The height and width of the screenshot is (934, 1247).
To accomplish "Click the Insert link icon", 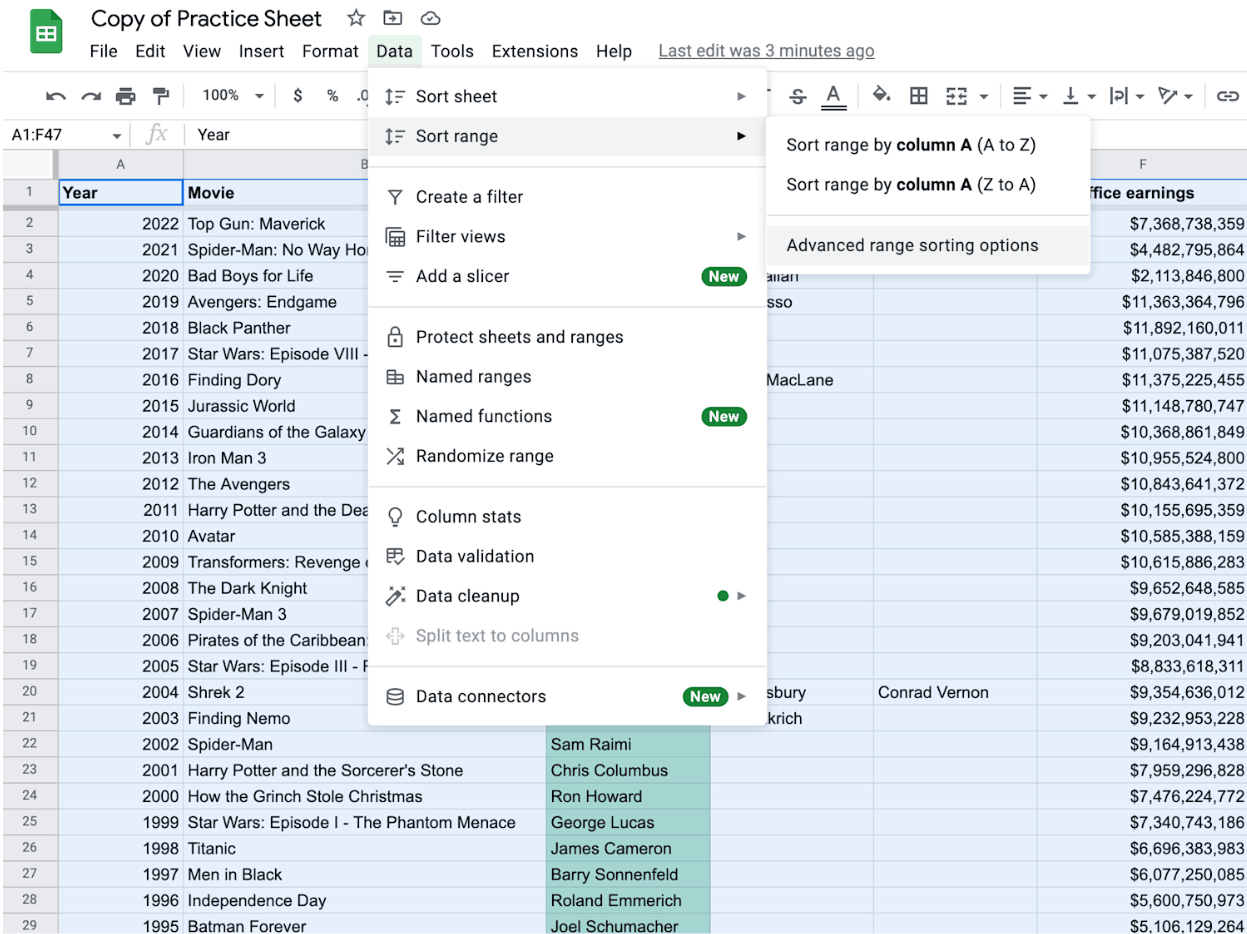I will pos(1228,96).
